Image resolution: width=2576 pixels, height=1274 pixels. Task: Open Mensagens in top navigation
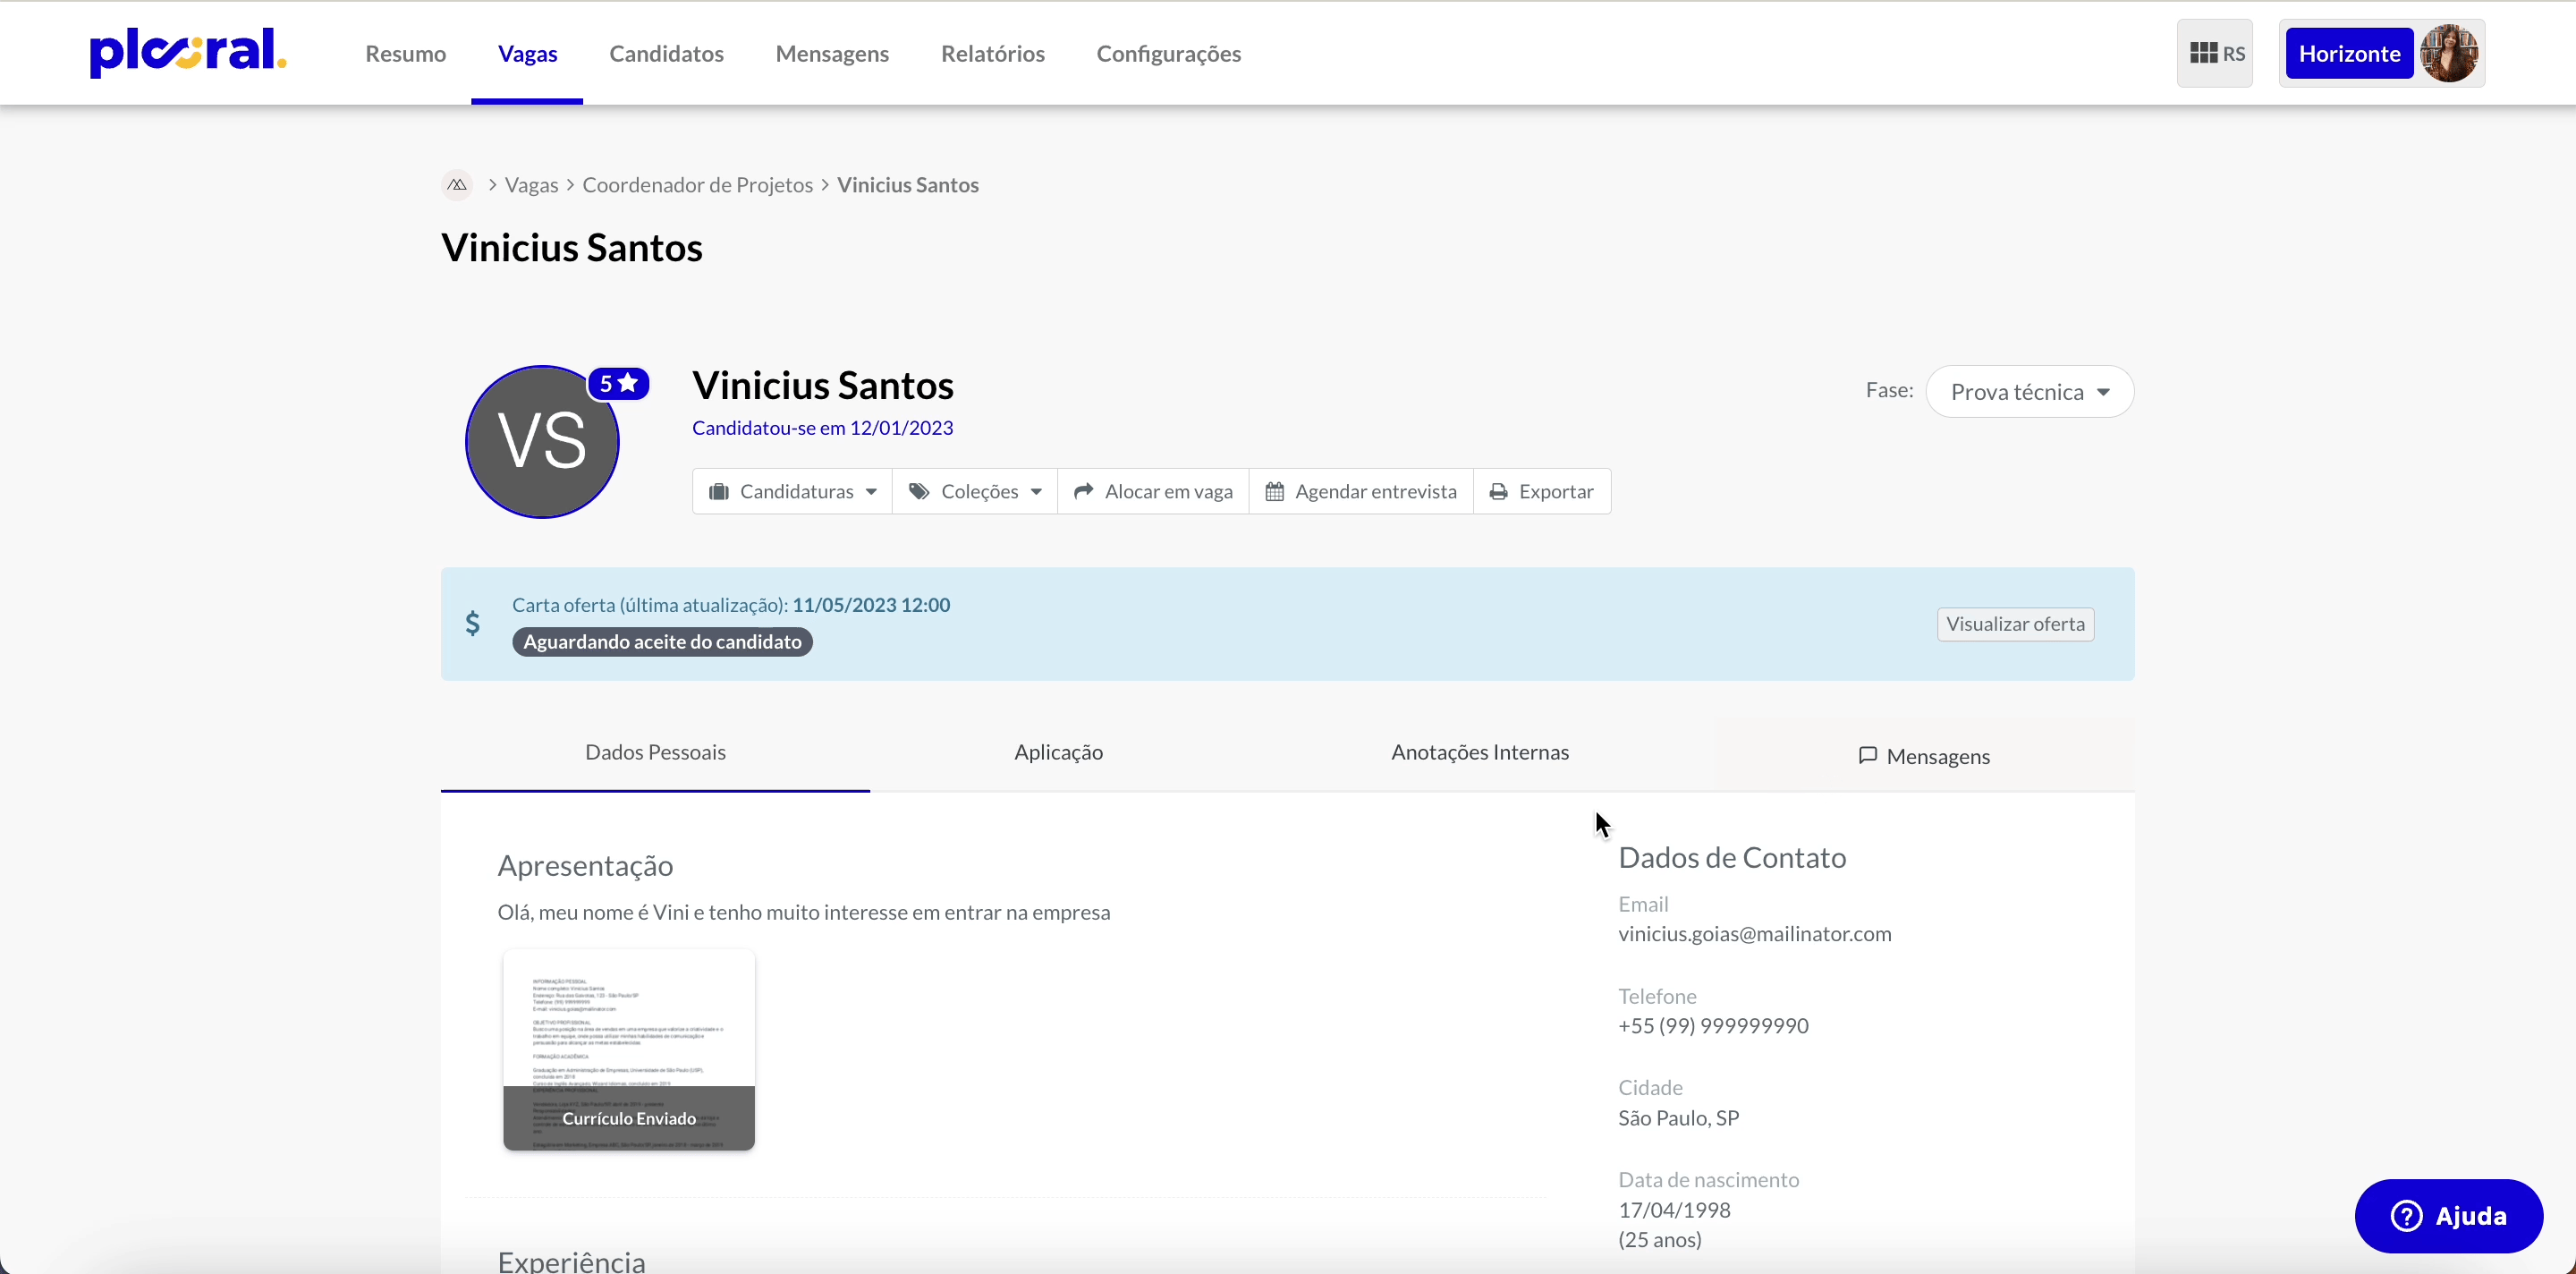click(832, 53)
